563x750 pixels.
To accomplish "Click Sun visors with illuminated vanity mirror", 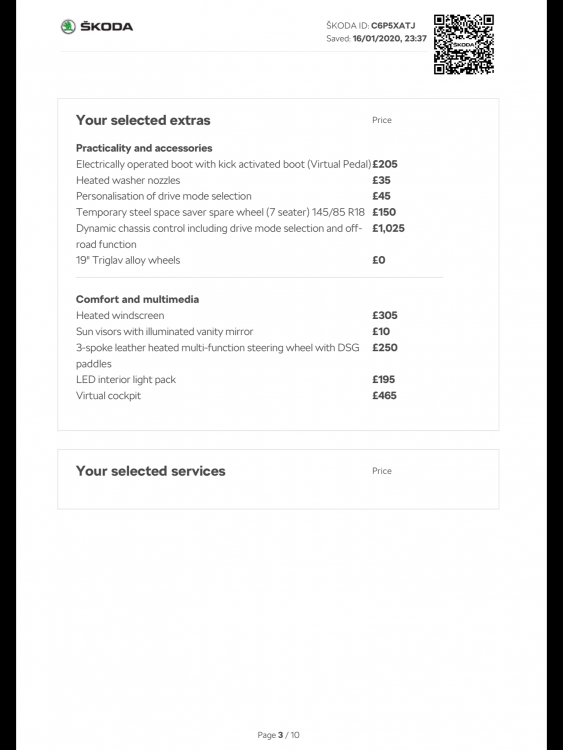I will (165, 331).
